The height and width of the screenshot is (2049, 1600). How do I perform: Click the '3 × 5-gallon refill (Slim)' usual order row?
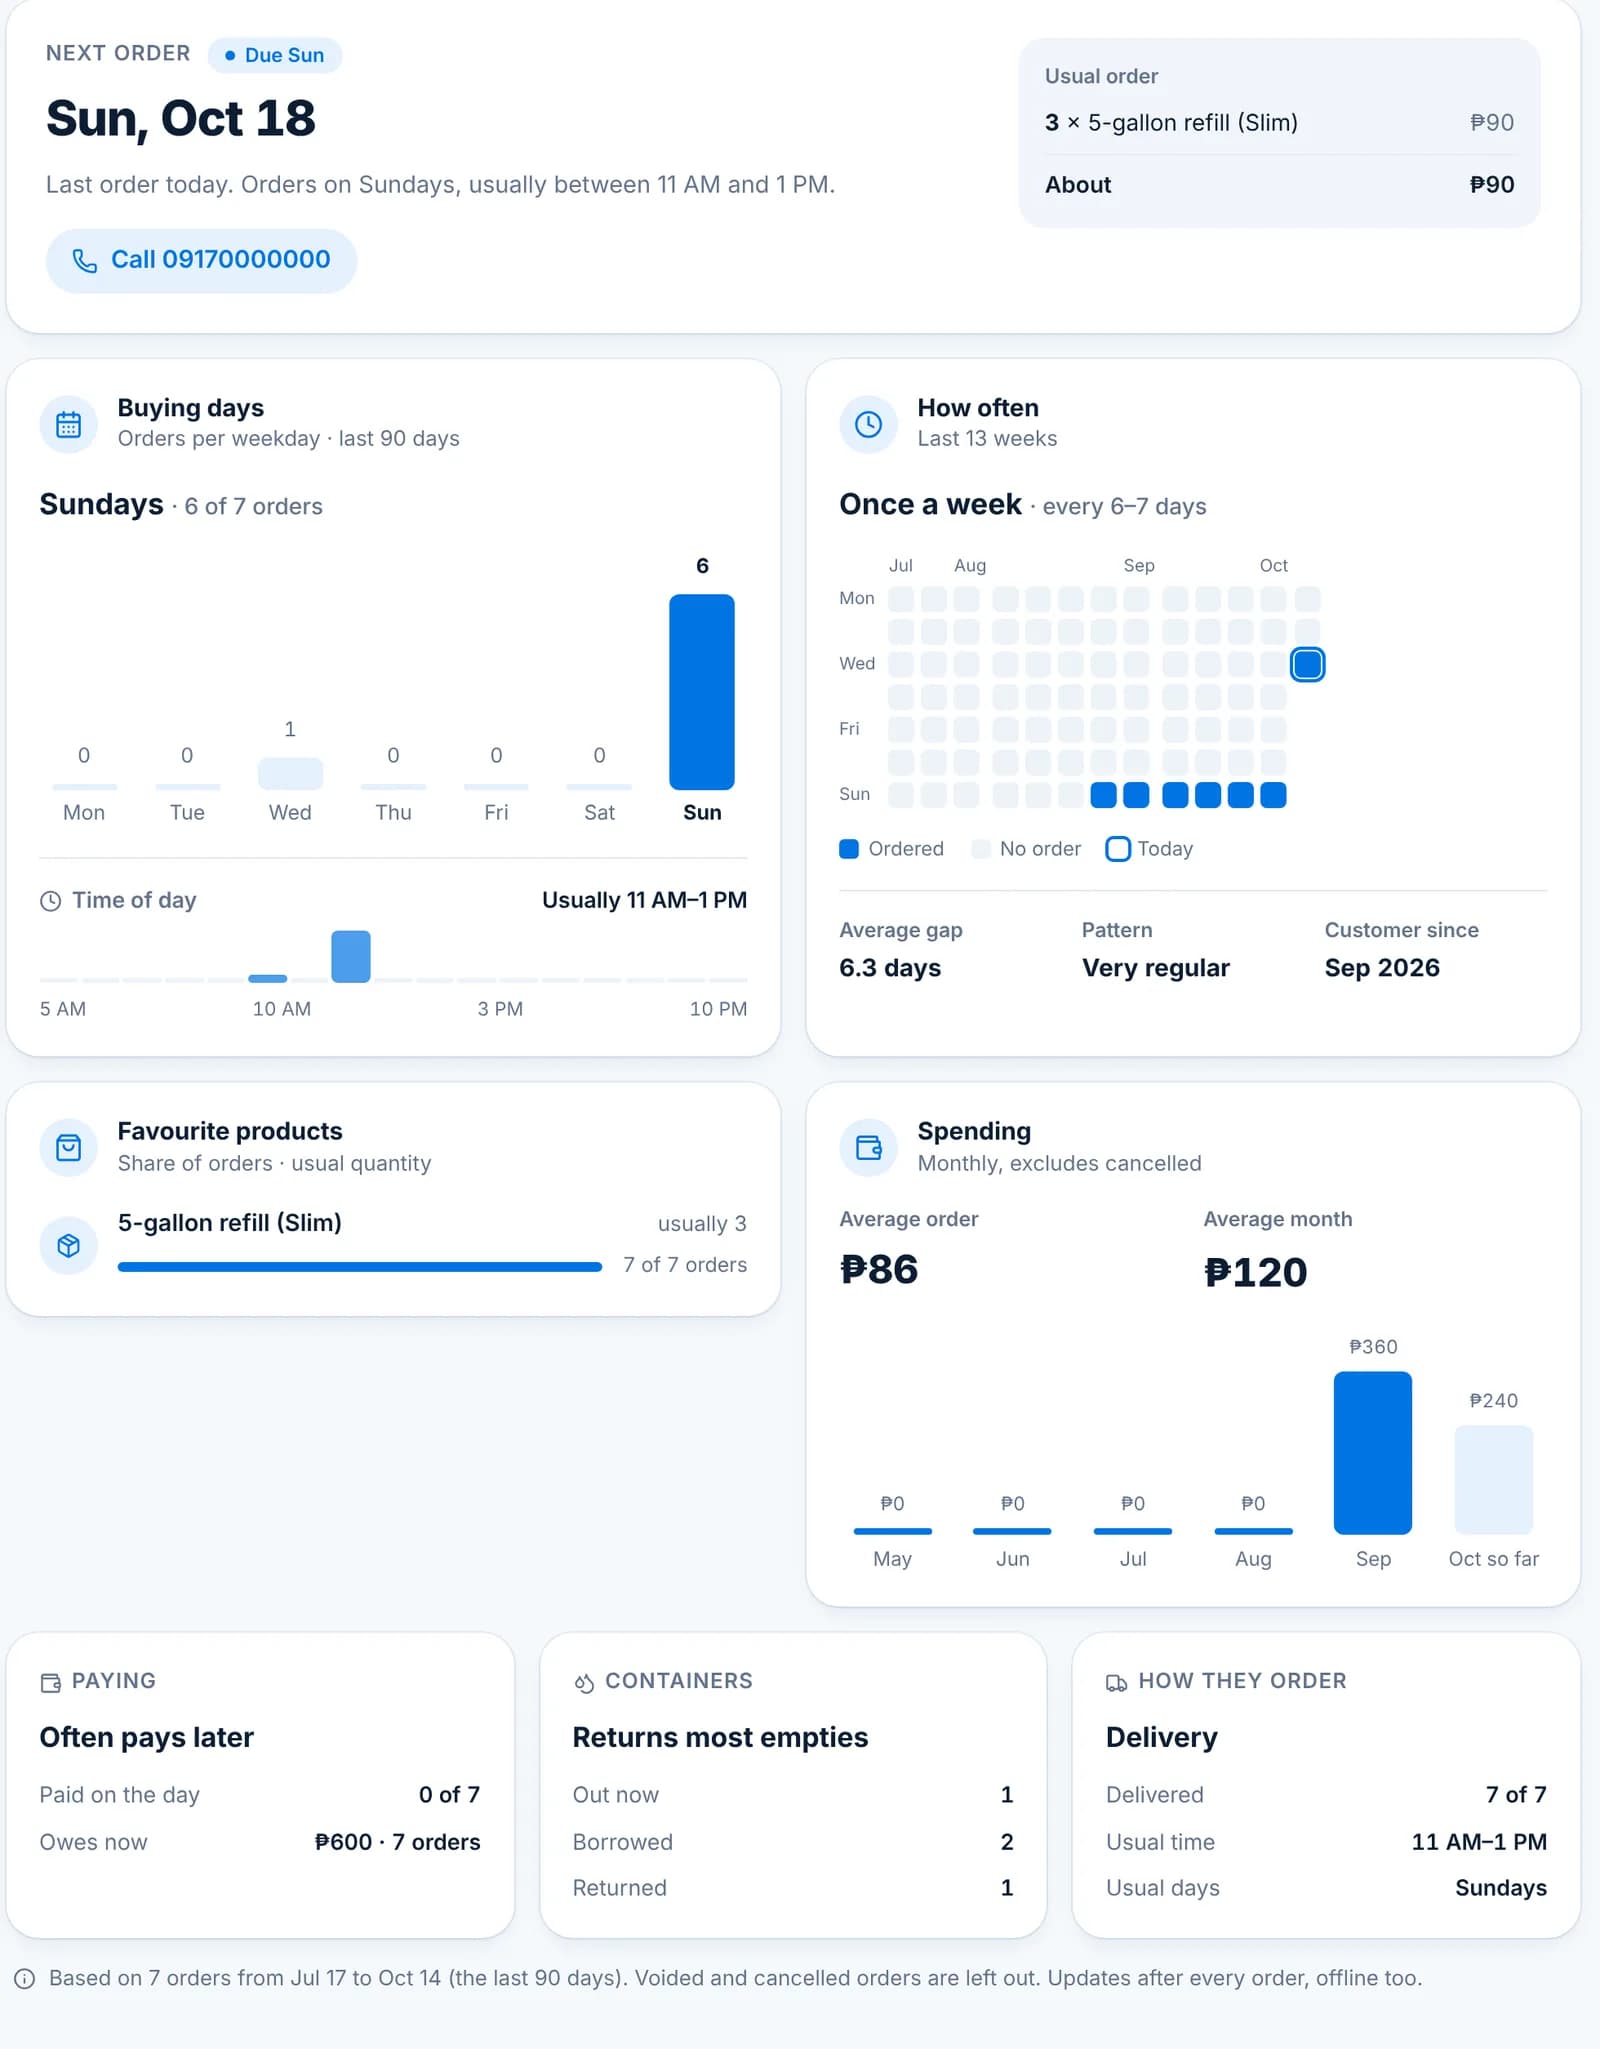coord(1279,123)
